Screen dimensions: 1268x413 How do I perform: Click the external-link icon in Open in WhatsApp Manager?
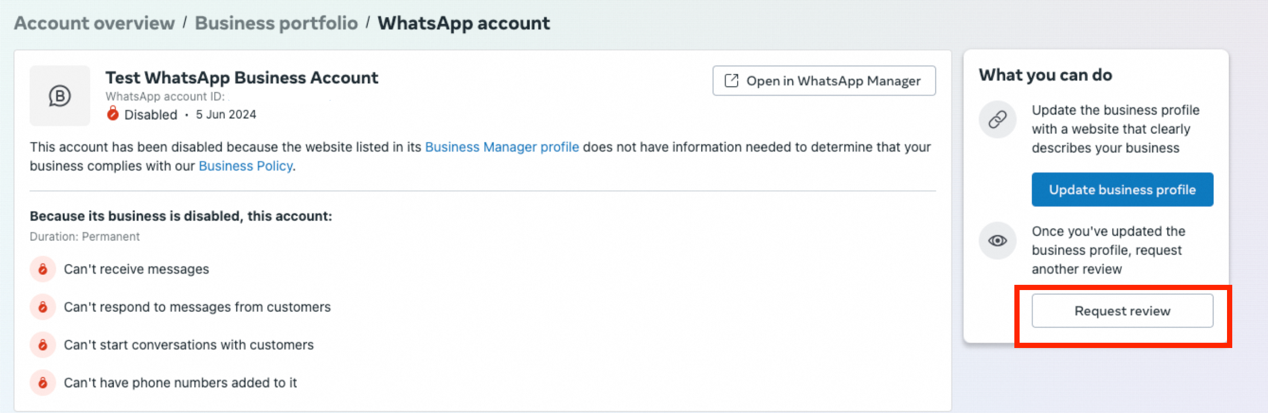732,81
